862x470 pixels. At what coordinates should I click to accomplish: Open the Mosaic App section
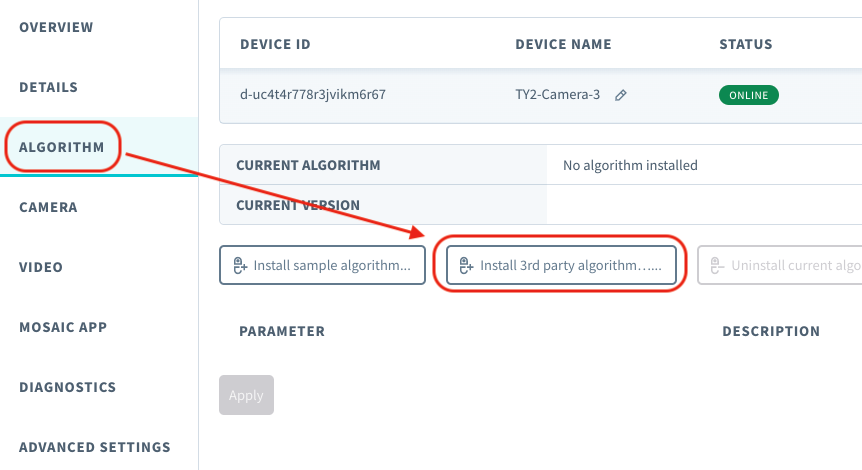[x=63, y=327]
